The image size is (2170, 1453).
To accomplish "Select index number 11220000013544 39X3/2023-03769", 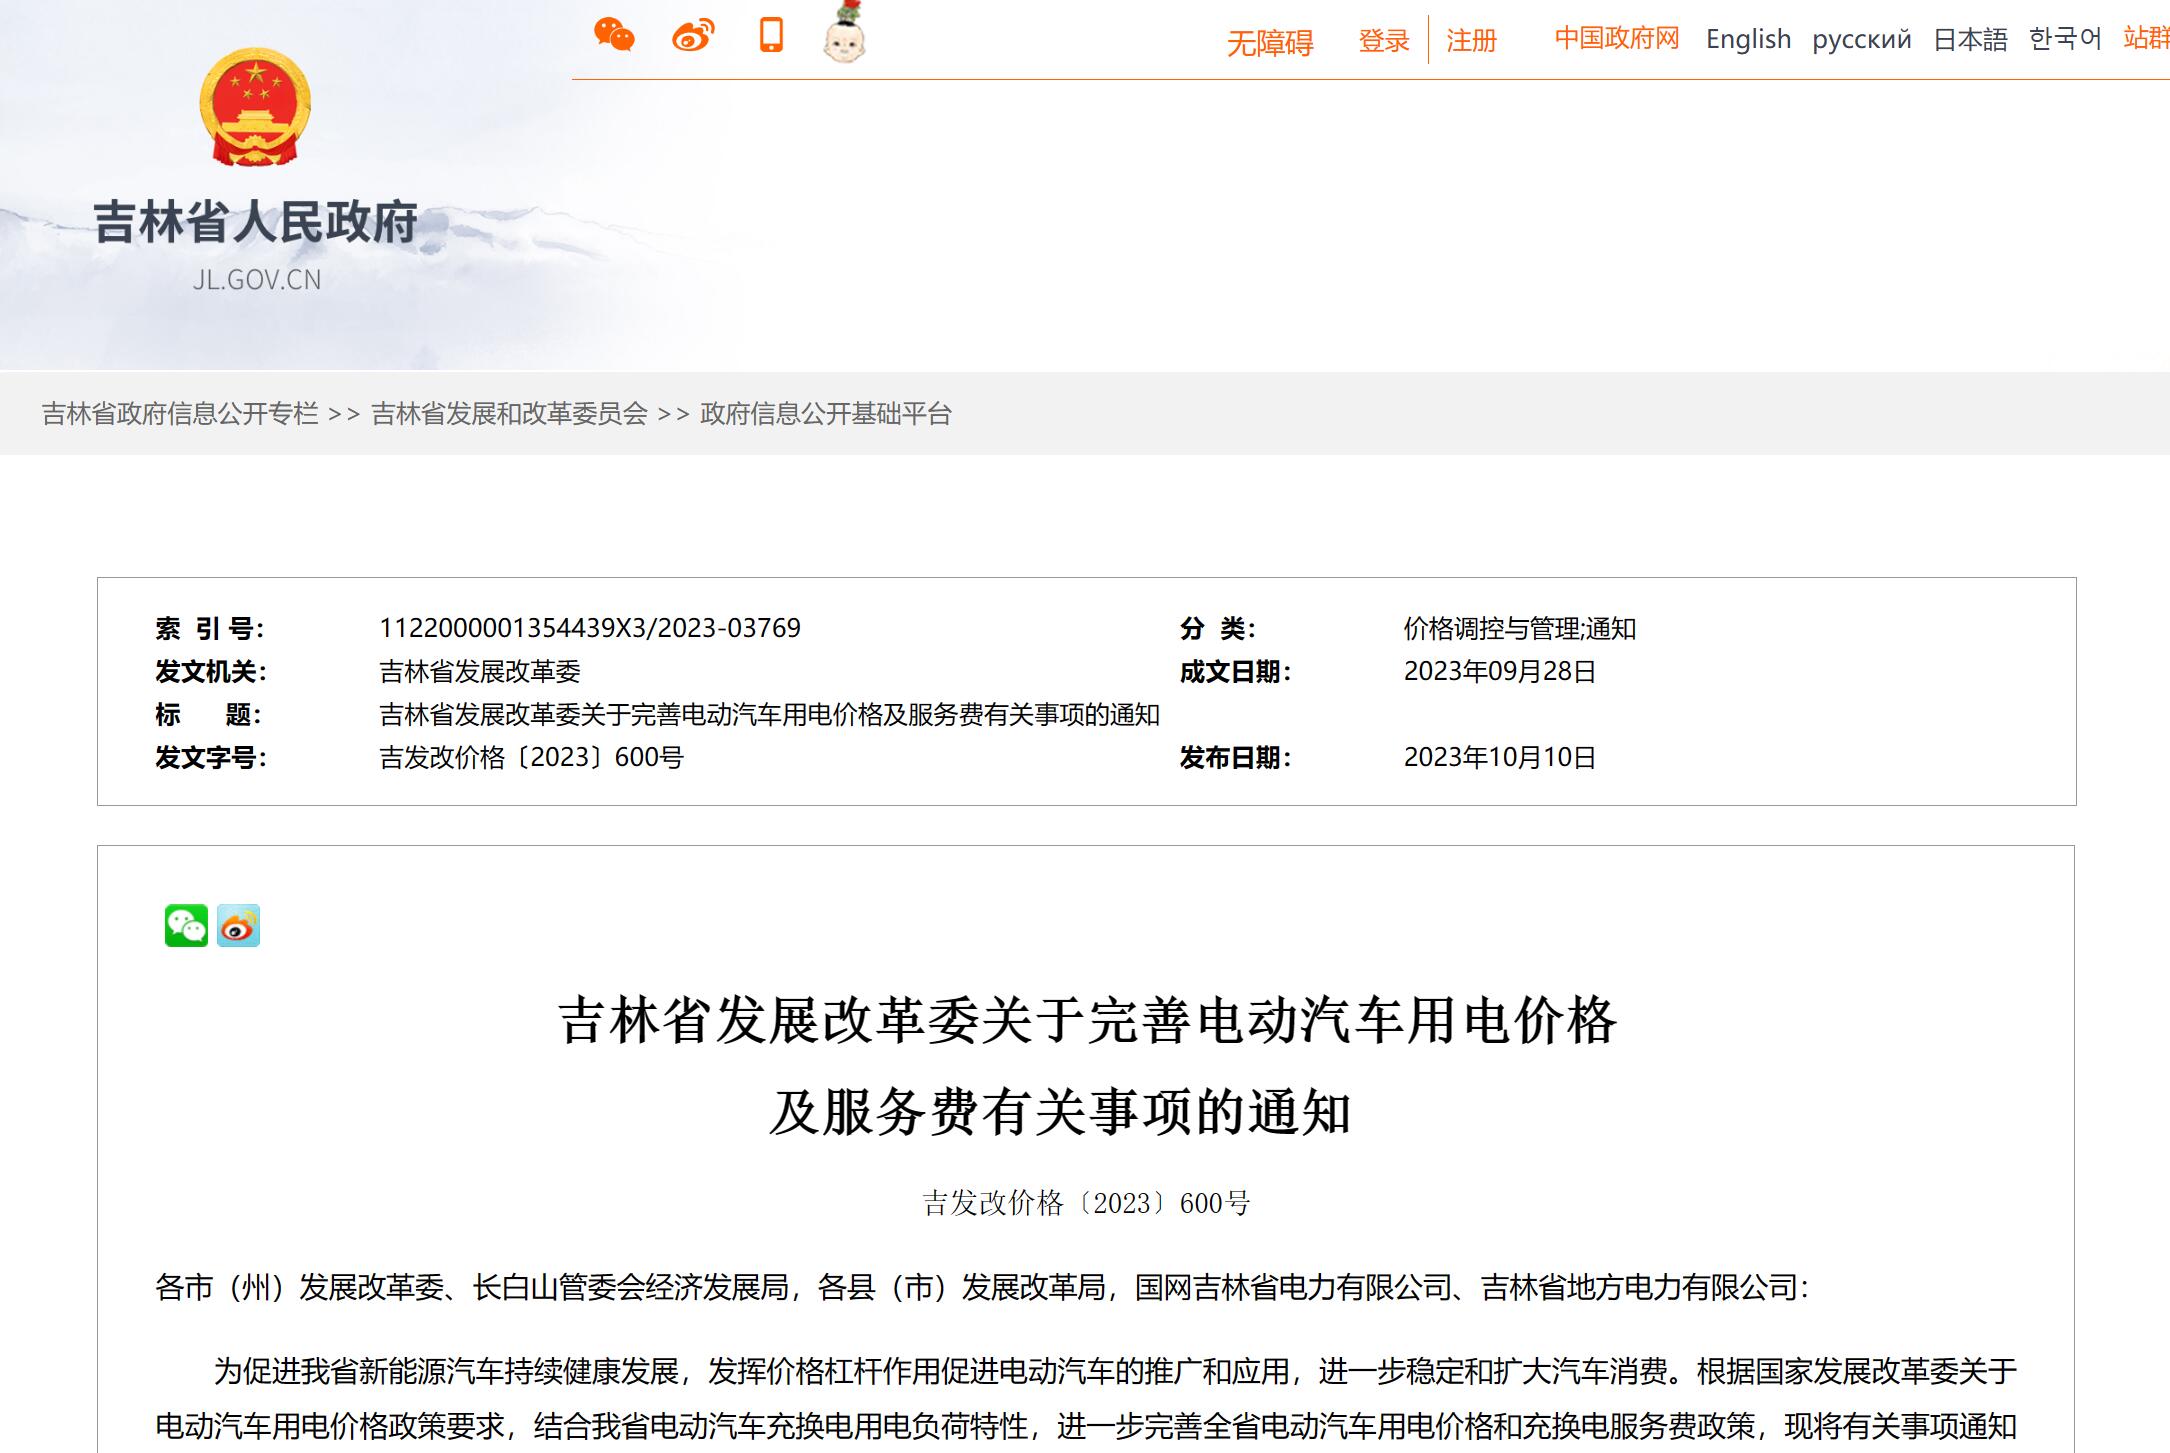I will (590, 628).
